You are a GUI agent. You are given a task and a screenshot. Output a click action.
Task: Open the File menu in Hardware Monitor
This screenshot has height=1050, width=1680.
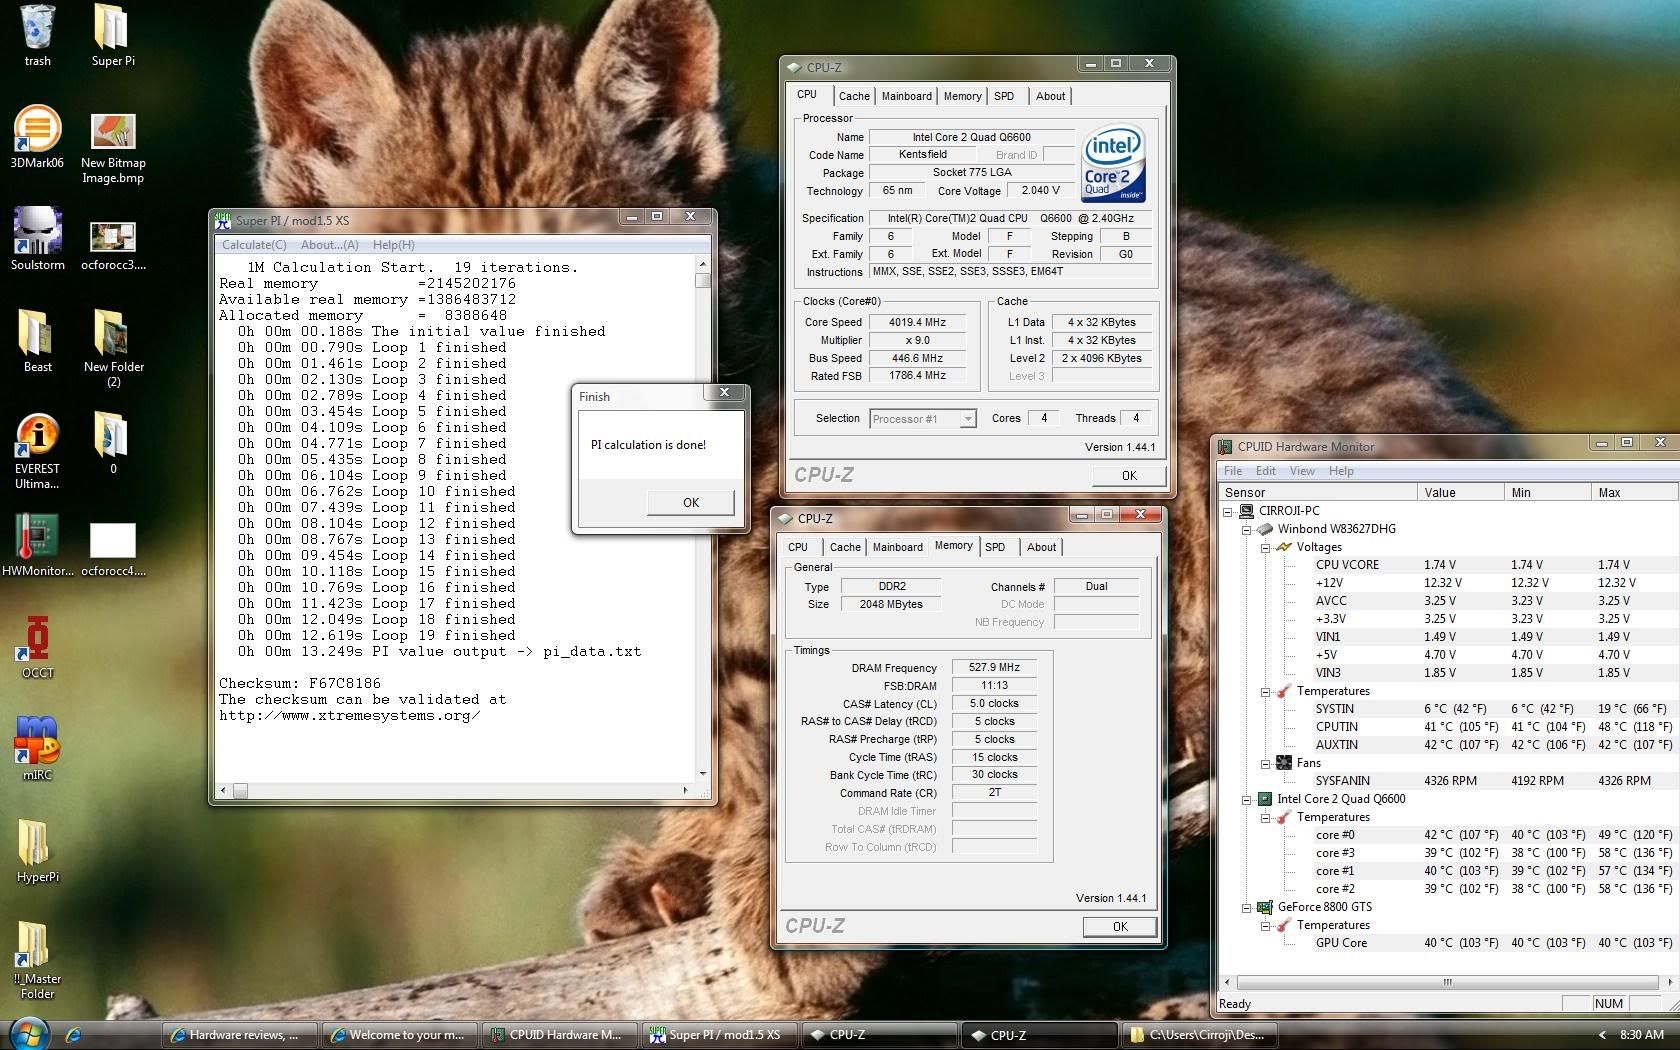pos(1233,471)
